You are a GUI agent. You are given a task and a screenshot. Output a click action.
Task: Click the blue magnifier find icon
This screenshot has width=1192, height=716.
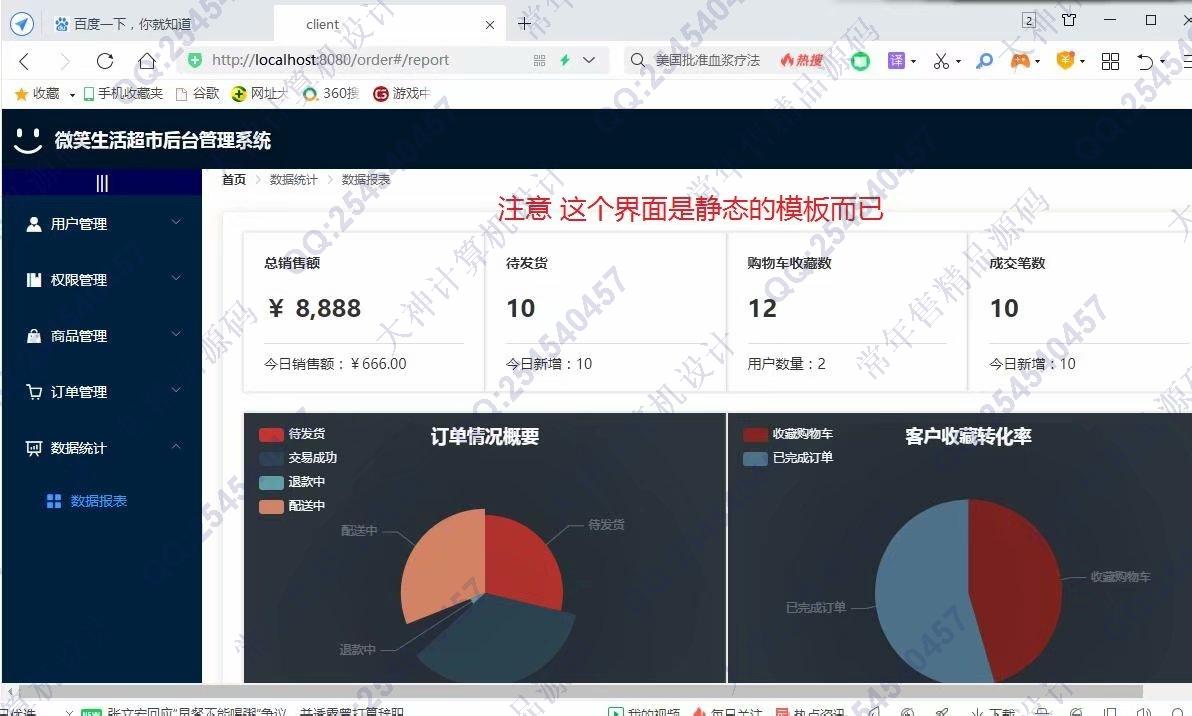coord(984,61)
